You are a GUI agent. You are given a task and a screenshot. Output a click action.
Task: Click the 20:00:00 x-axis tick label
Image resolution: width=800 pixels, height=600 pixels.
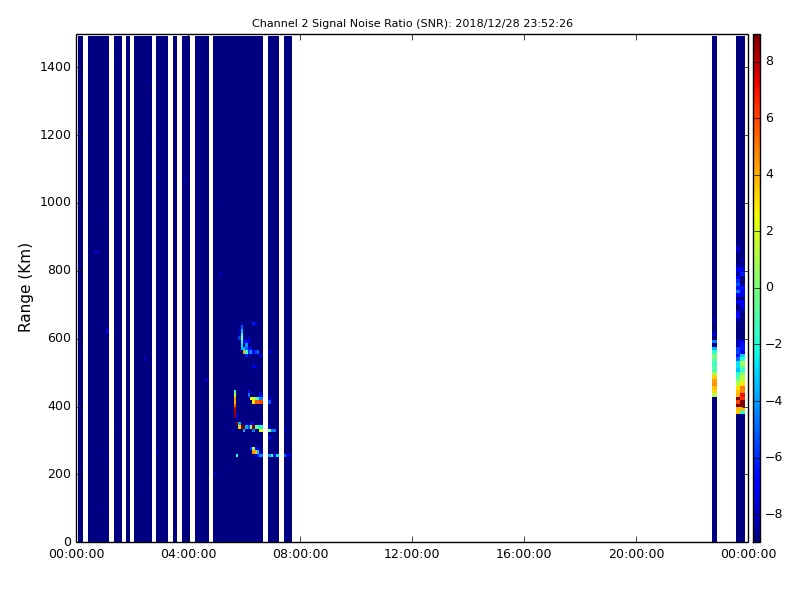click(637, 554)
